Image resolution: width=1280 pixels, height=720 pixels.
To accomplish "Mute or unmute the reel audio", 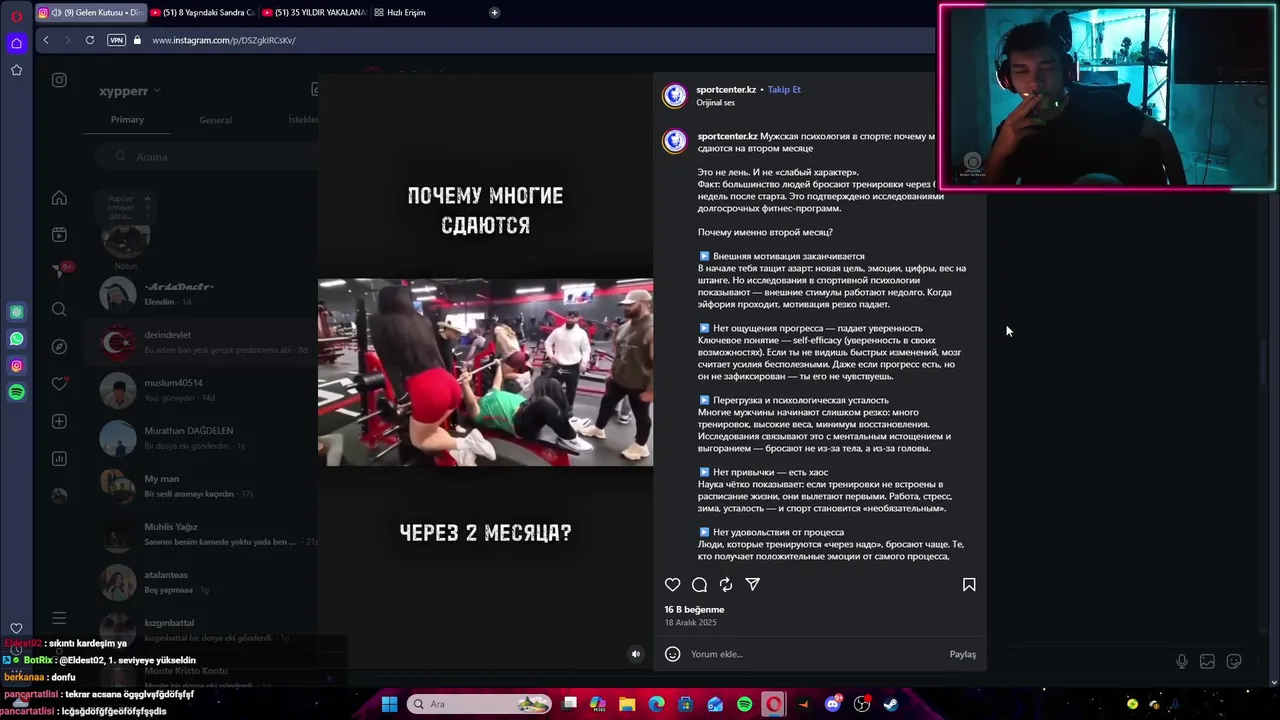I will pyautogui.click(x=635, y=654).
